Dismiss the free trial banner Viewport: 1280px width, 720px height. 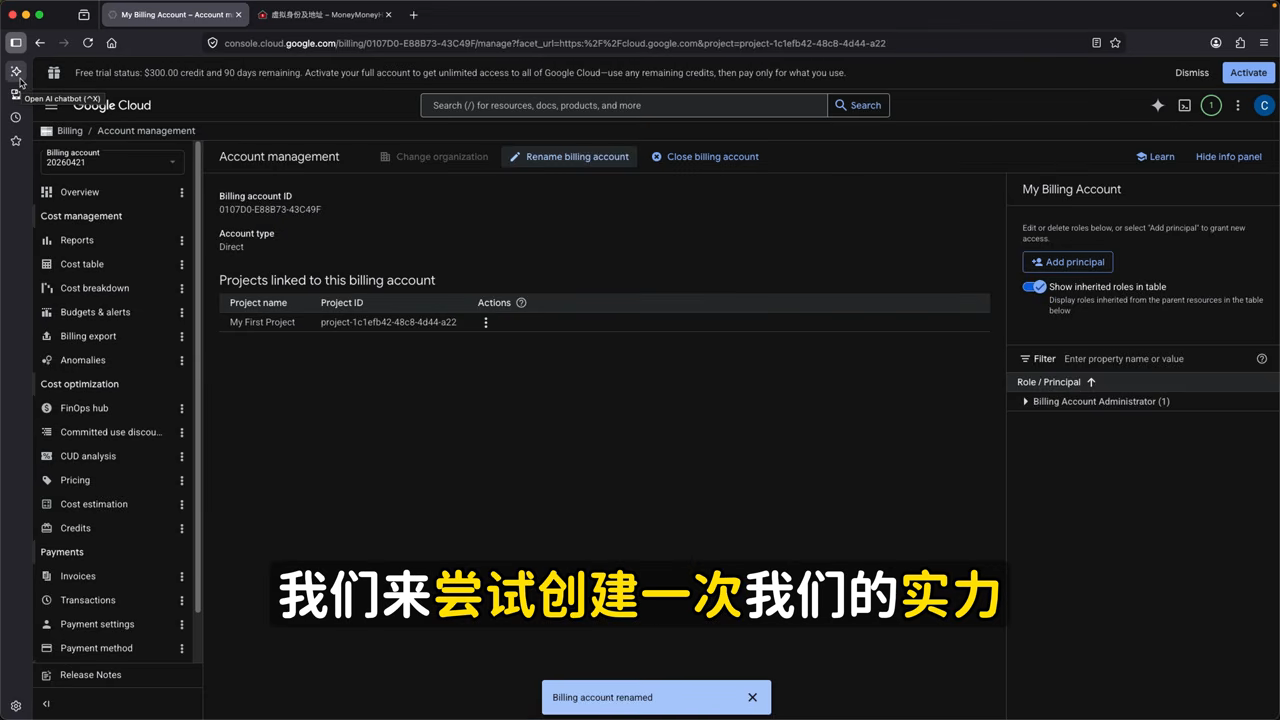tap(1192, 73)
